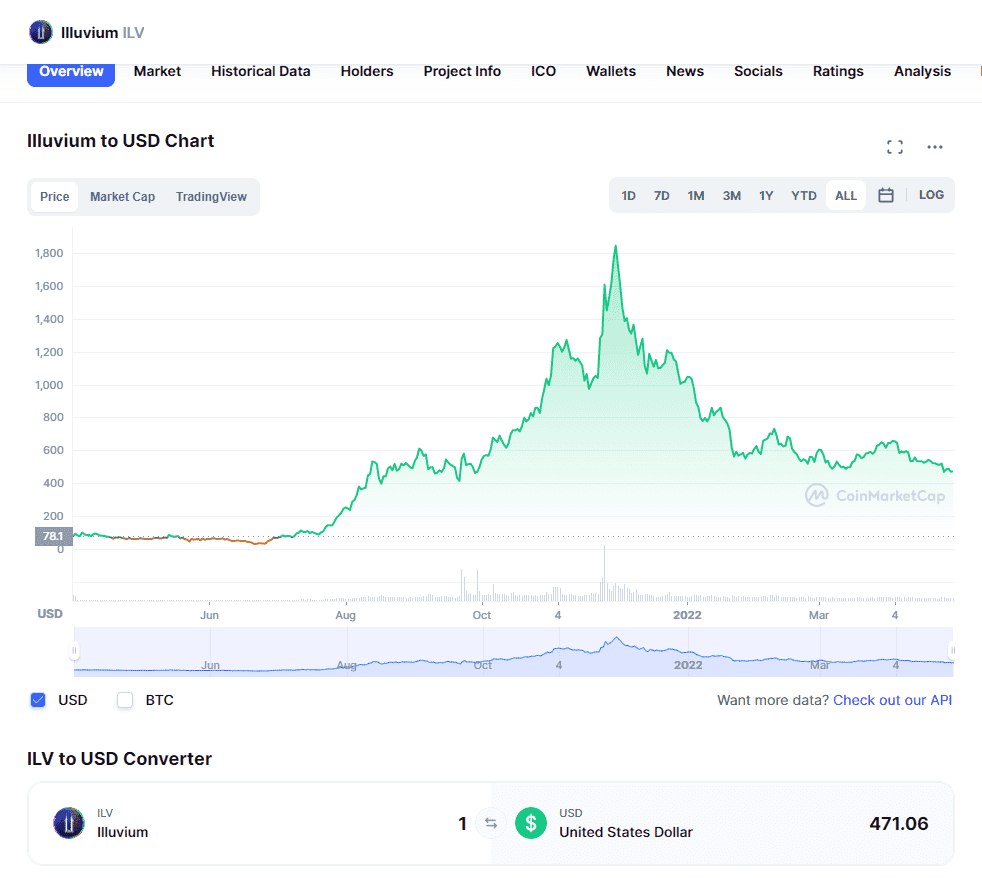The image size is (982, 878).
Task: Click the range navigator mini chart area
Action: pos(514,651)
